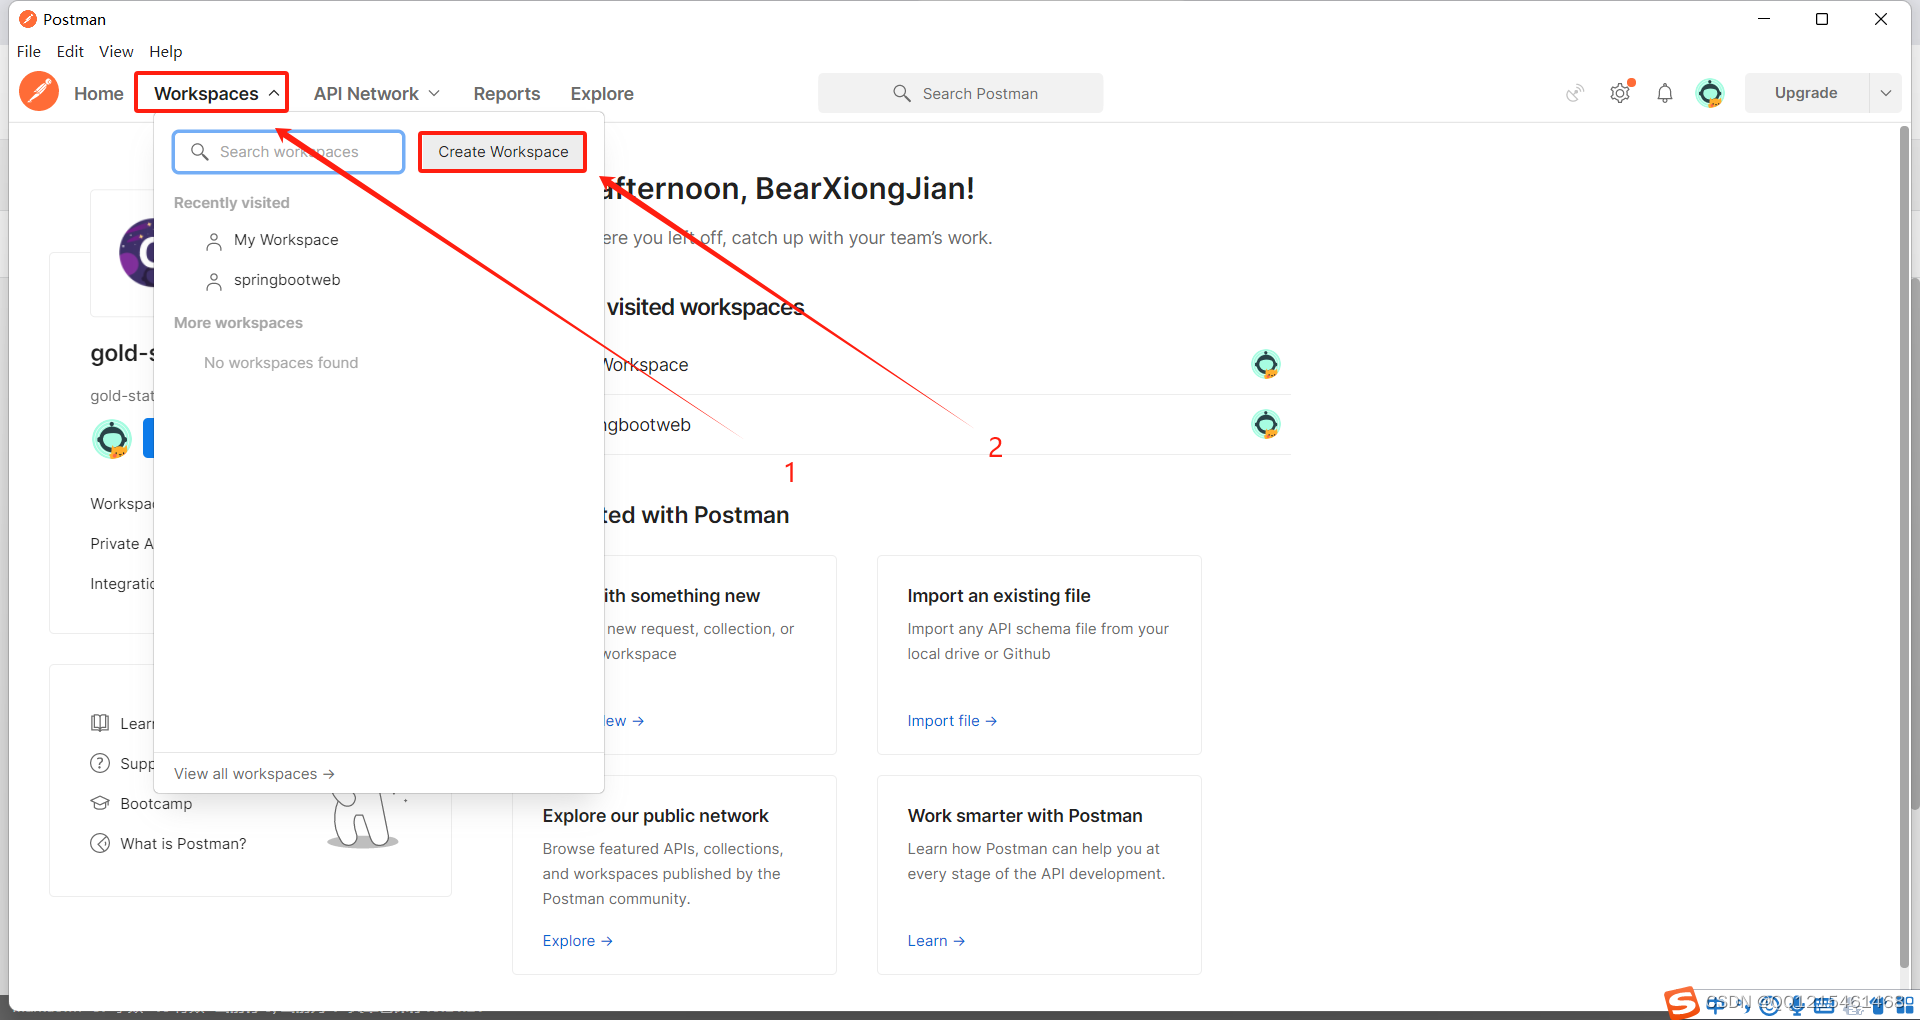Open the Home tab
The width and height of the screenshot is (1920, 1020).
click(98, 93)
